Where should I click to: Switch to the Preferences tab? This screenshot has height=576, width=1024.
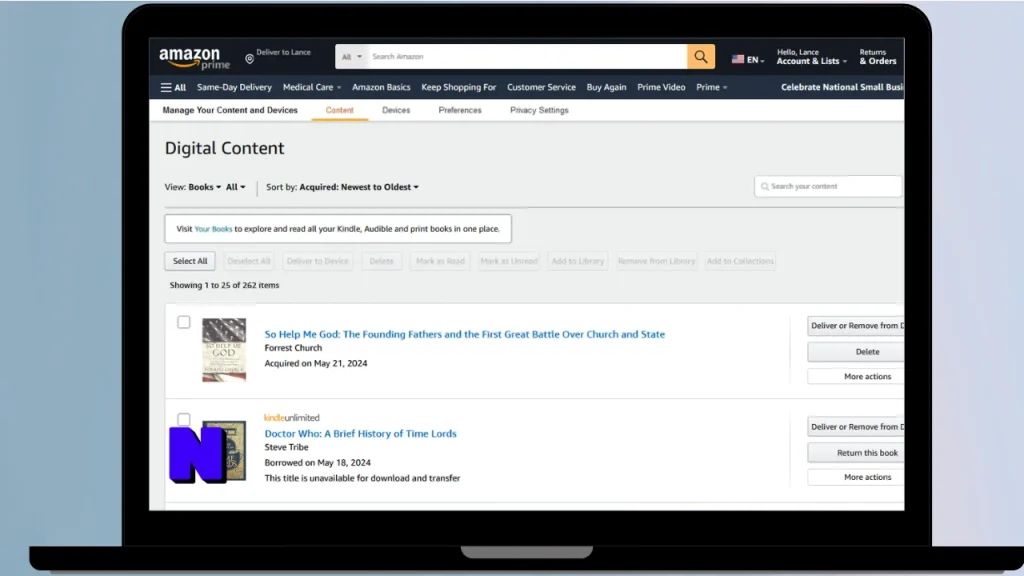(460, 110)
